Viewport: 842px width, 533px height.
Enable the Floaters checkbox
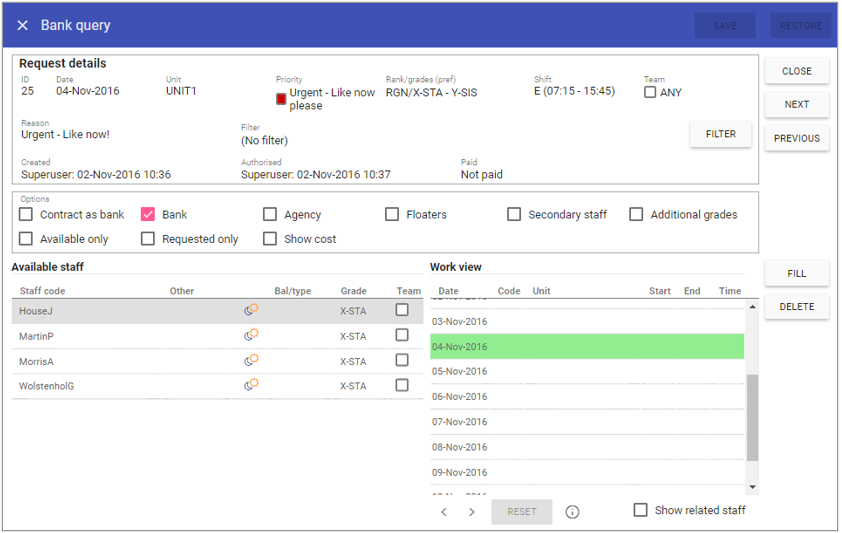392,215
